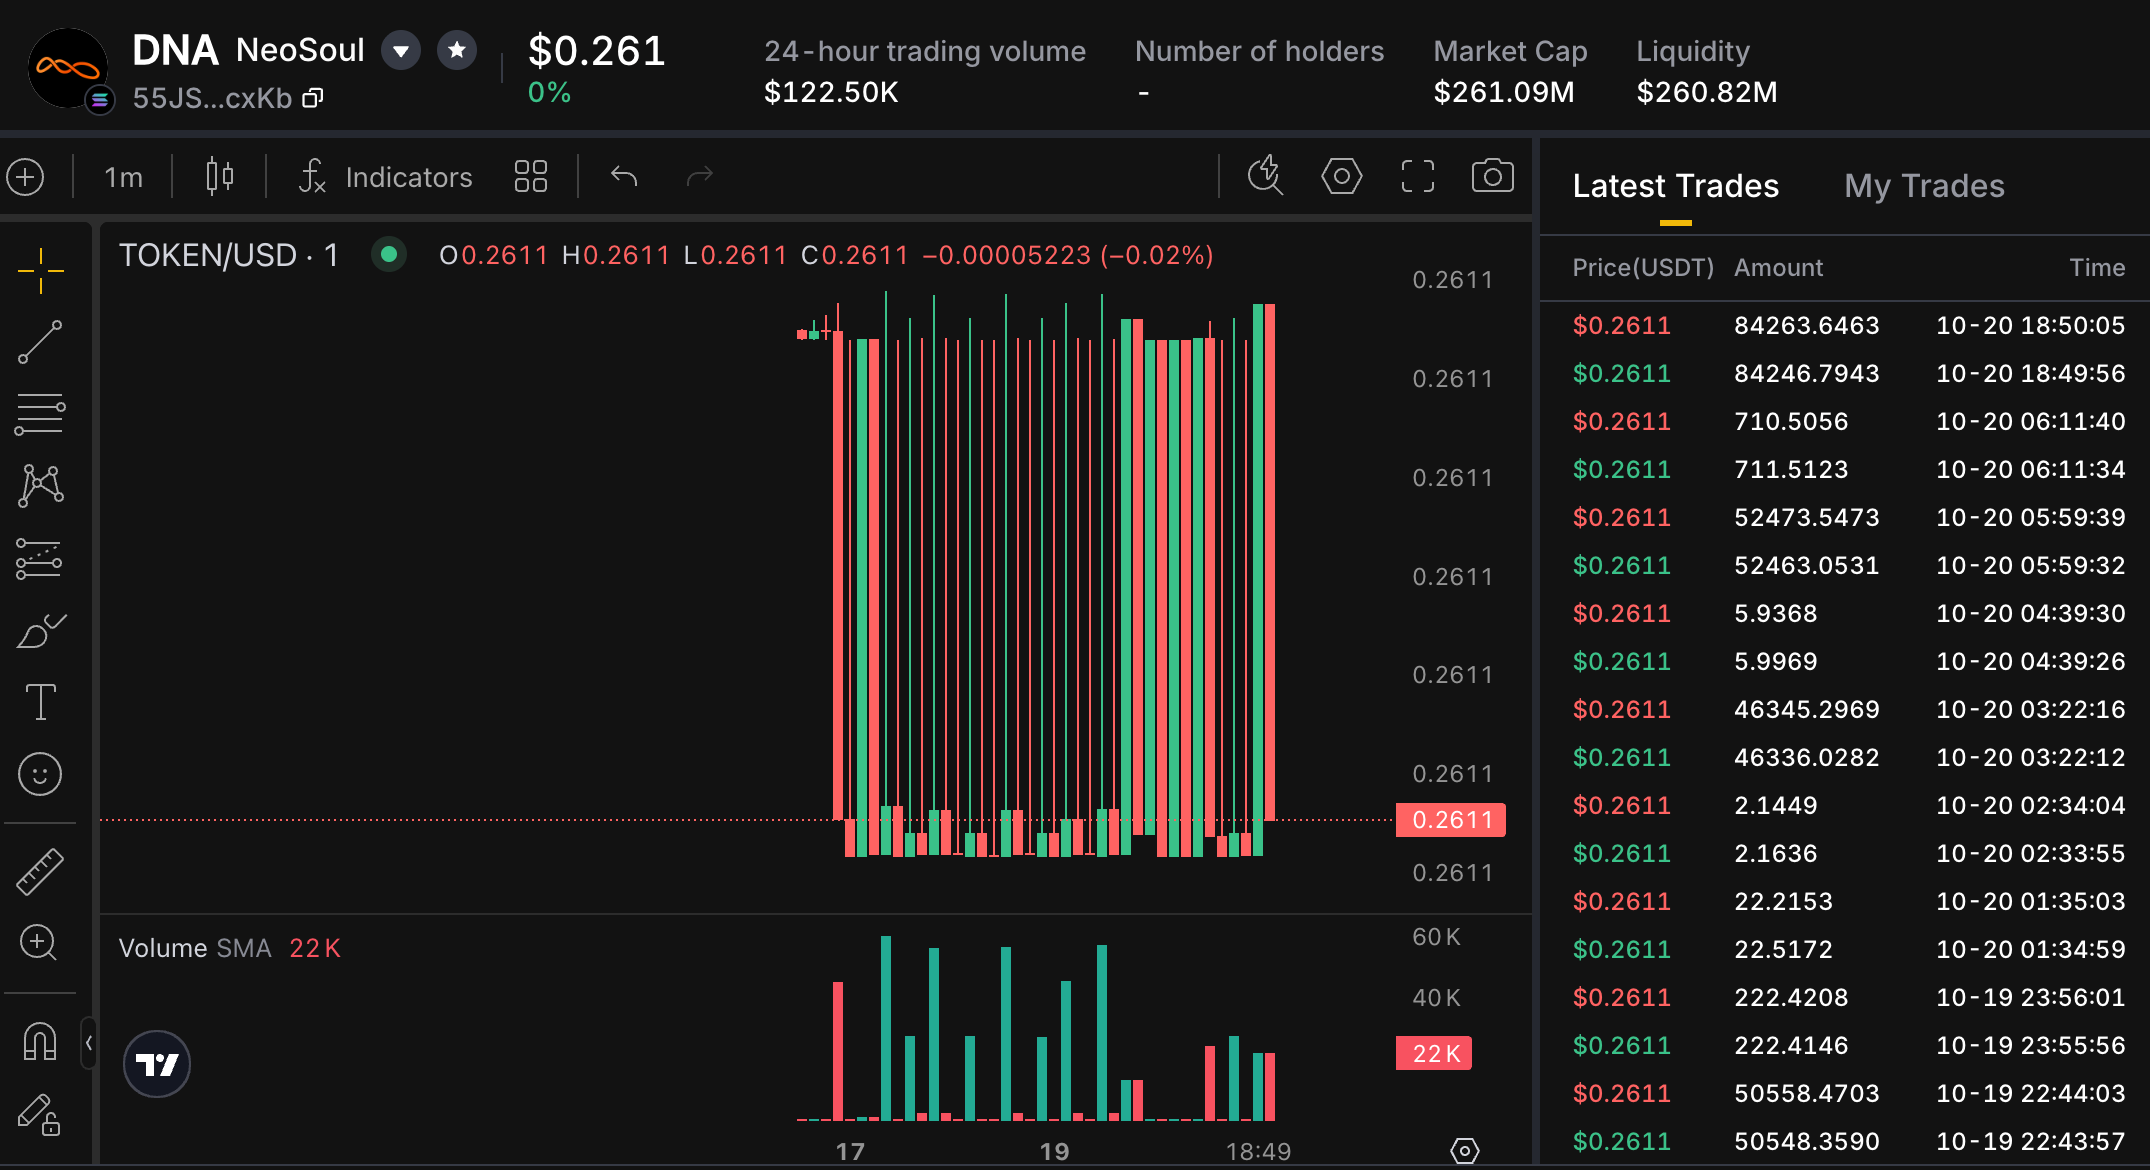2150x1170 pixels.
Task: Take a chart snapshot with camera icon
Action: click(1492, 176)
